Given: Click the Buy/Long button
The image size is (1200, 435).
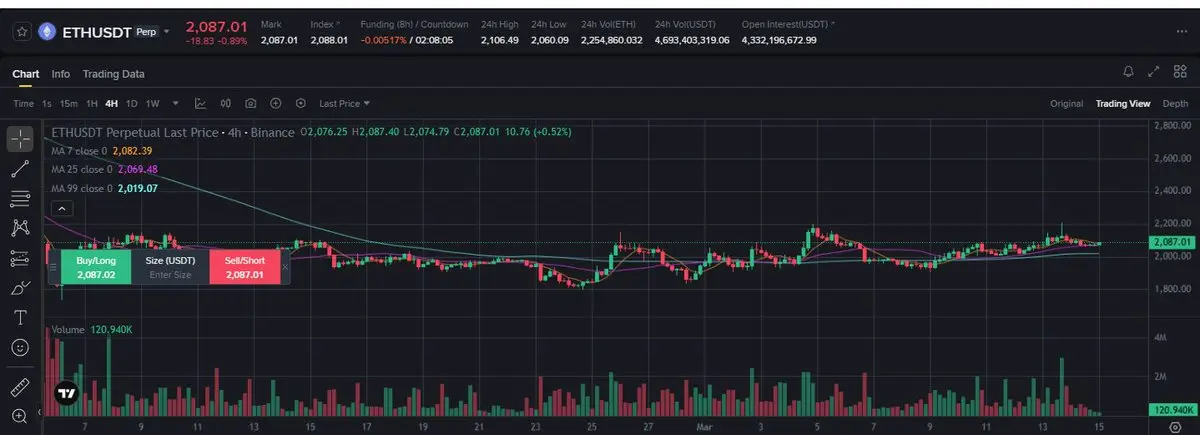Looking at the screenshot, I should [x=96, y=267].
